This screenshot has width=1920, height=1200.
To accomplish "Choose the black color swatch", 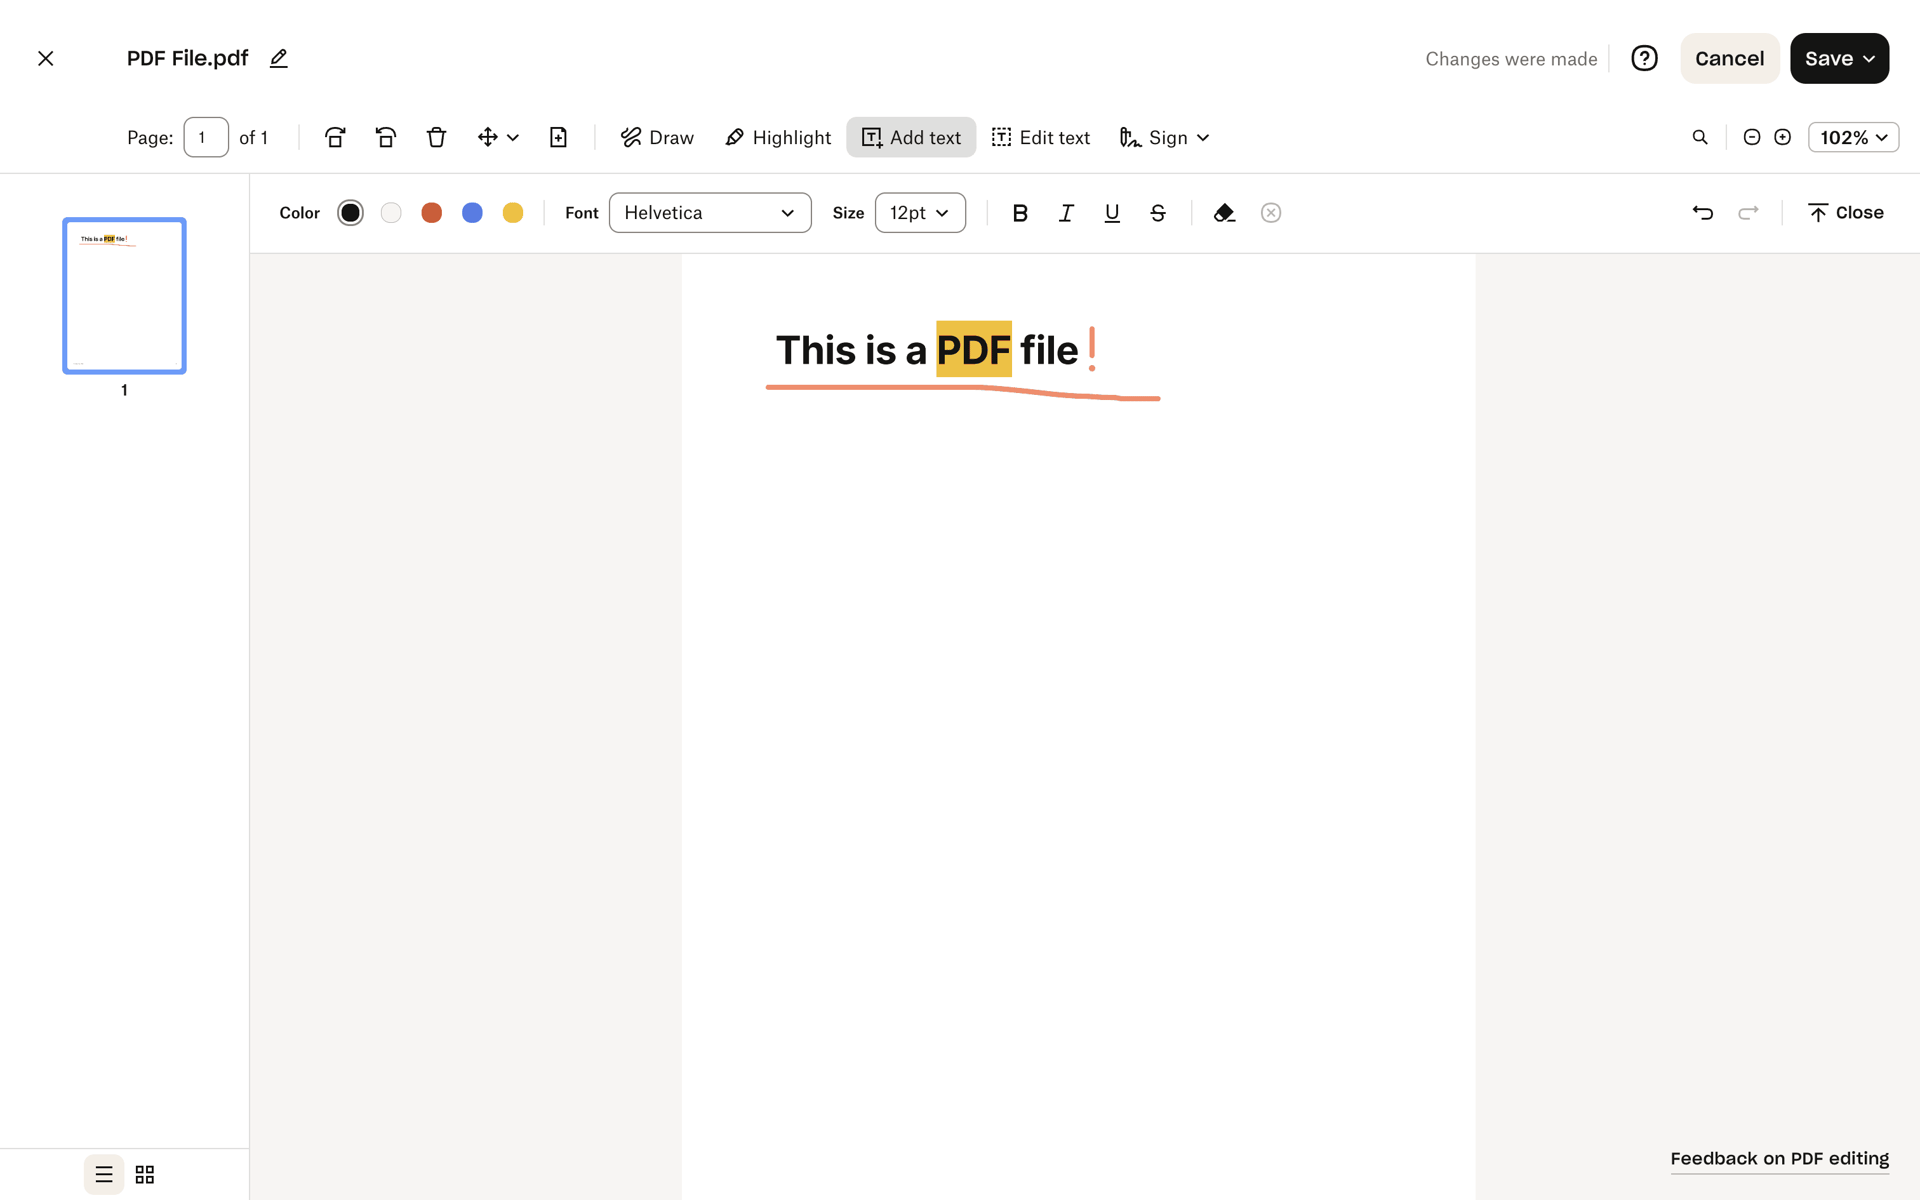I will pos(350,212).
